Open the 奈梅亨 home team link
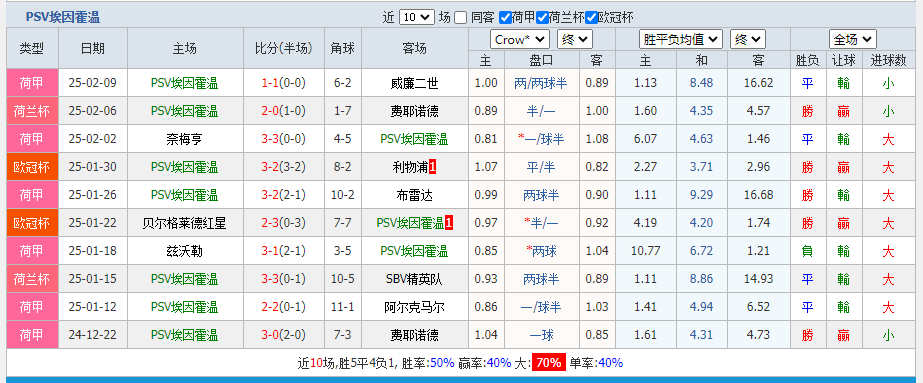Screen dimensions: 923x383 tap(184, 139)
